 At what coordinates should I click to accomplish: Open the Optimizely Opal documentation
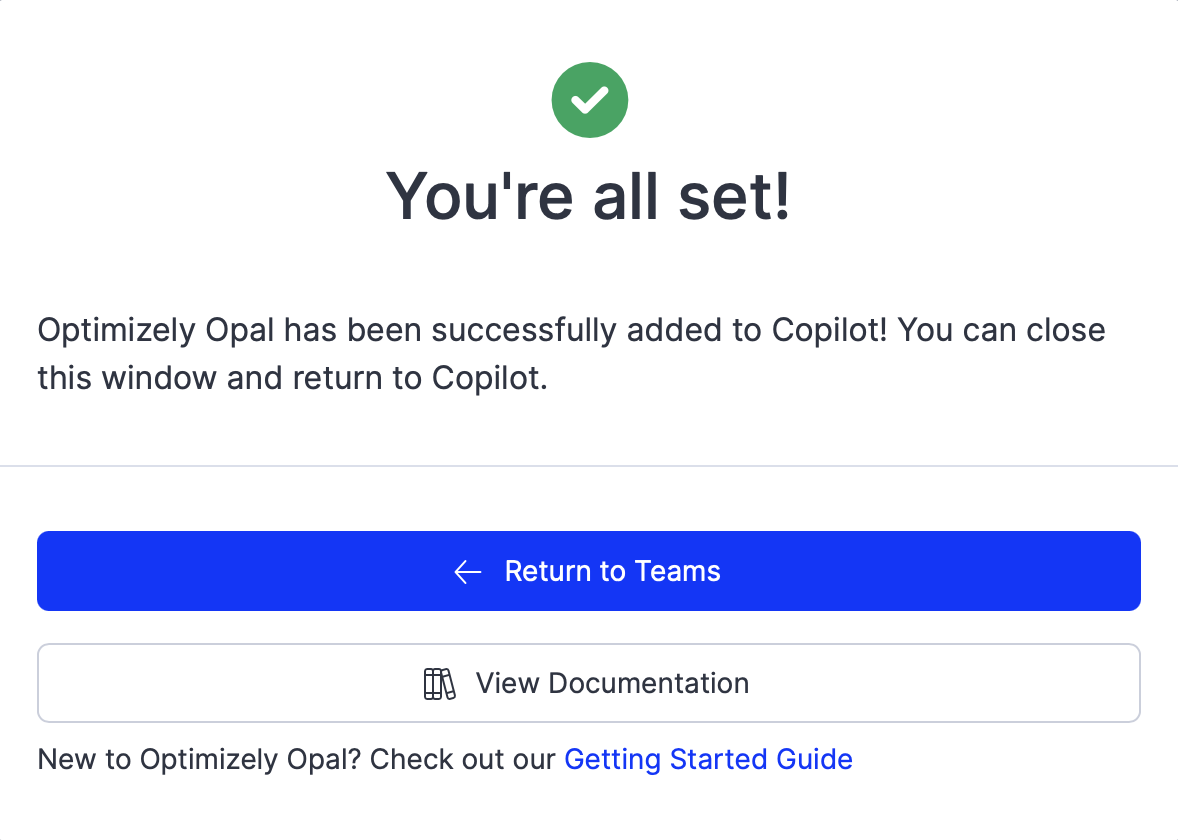click(x=589, y=683)
